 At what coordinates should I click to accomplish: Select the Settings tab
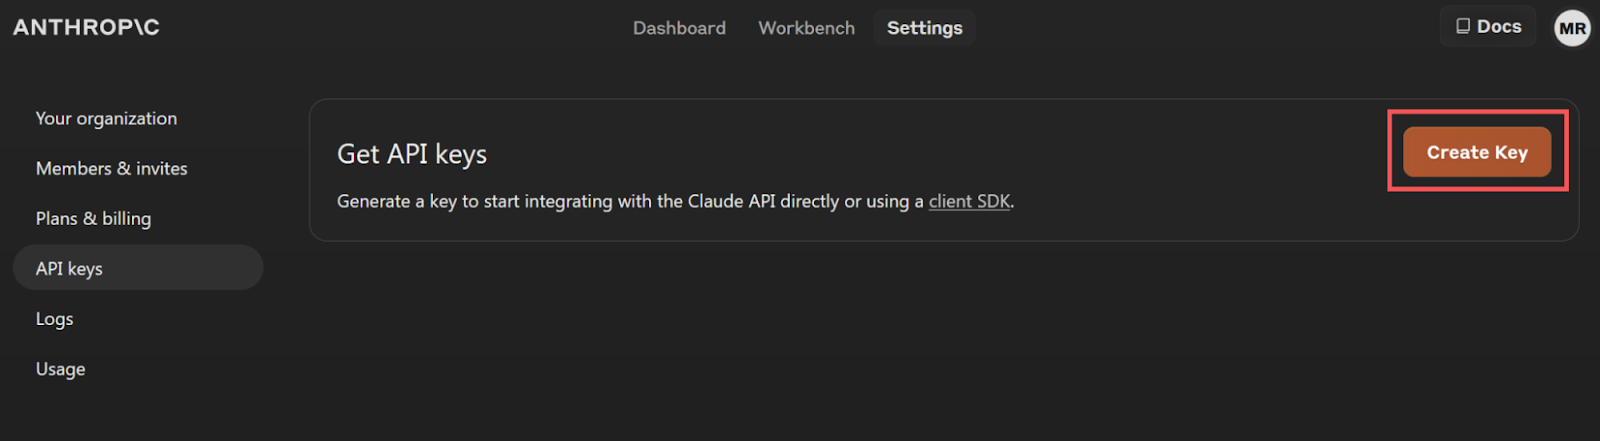point(924,28)
